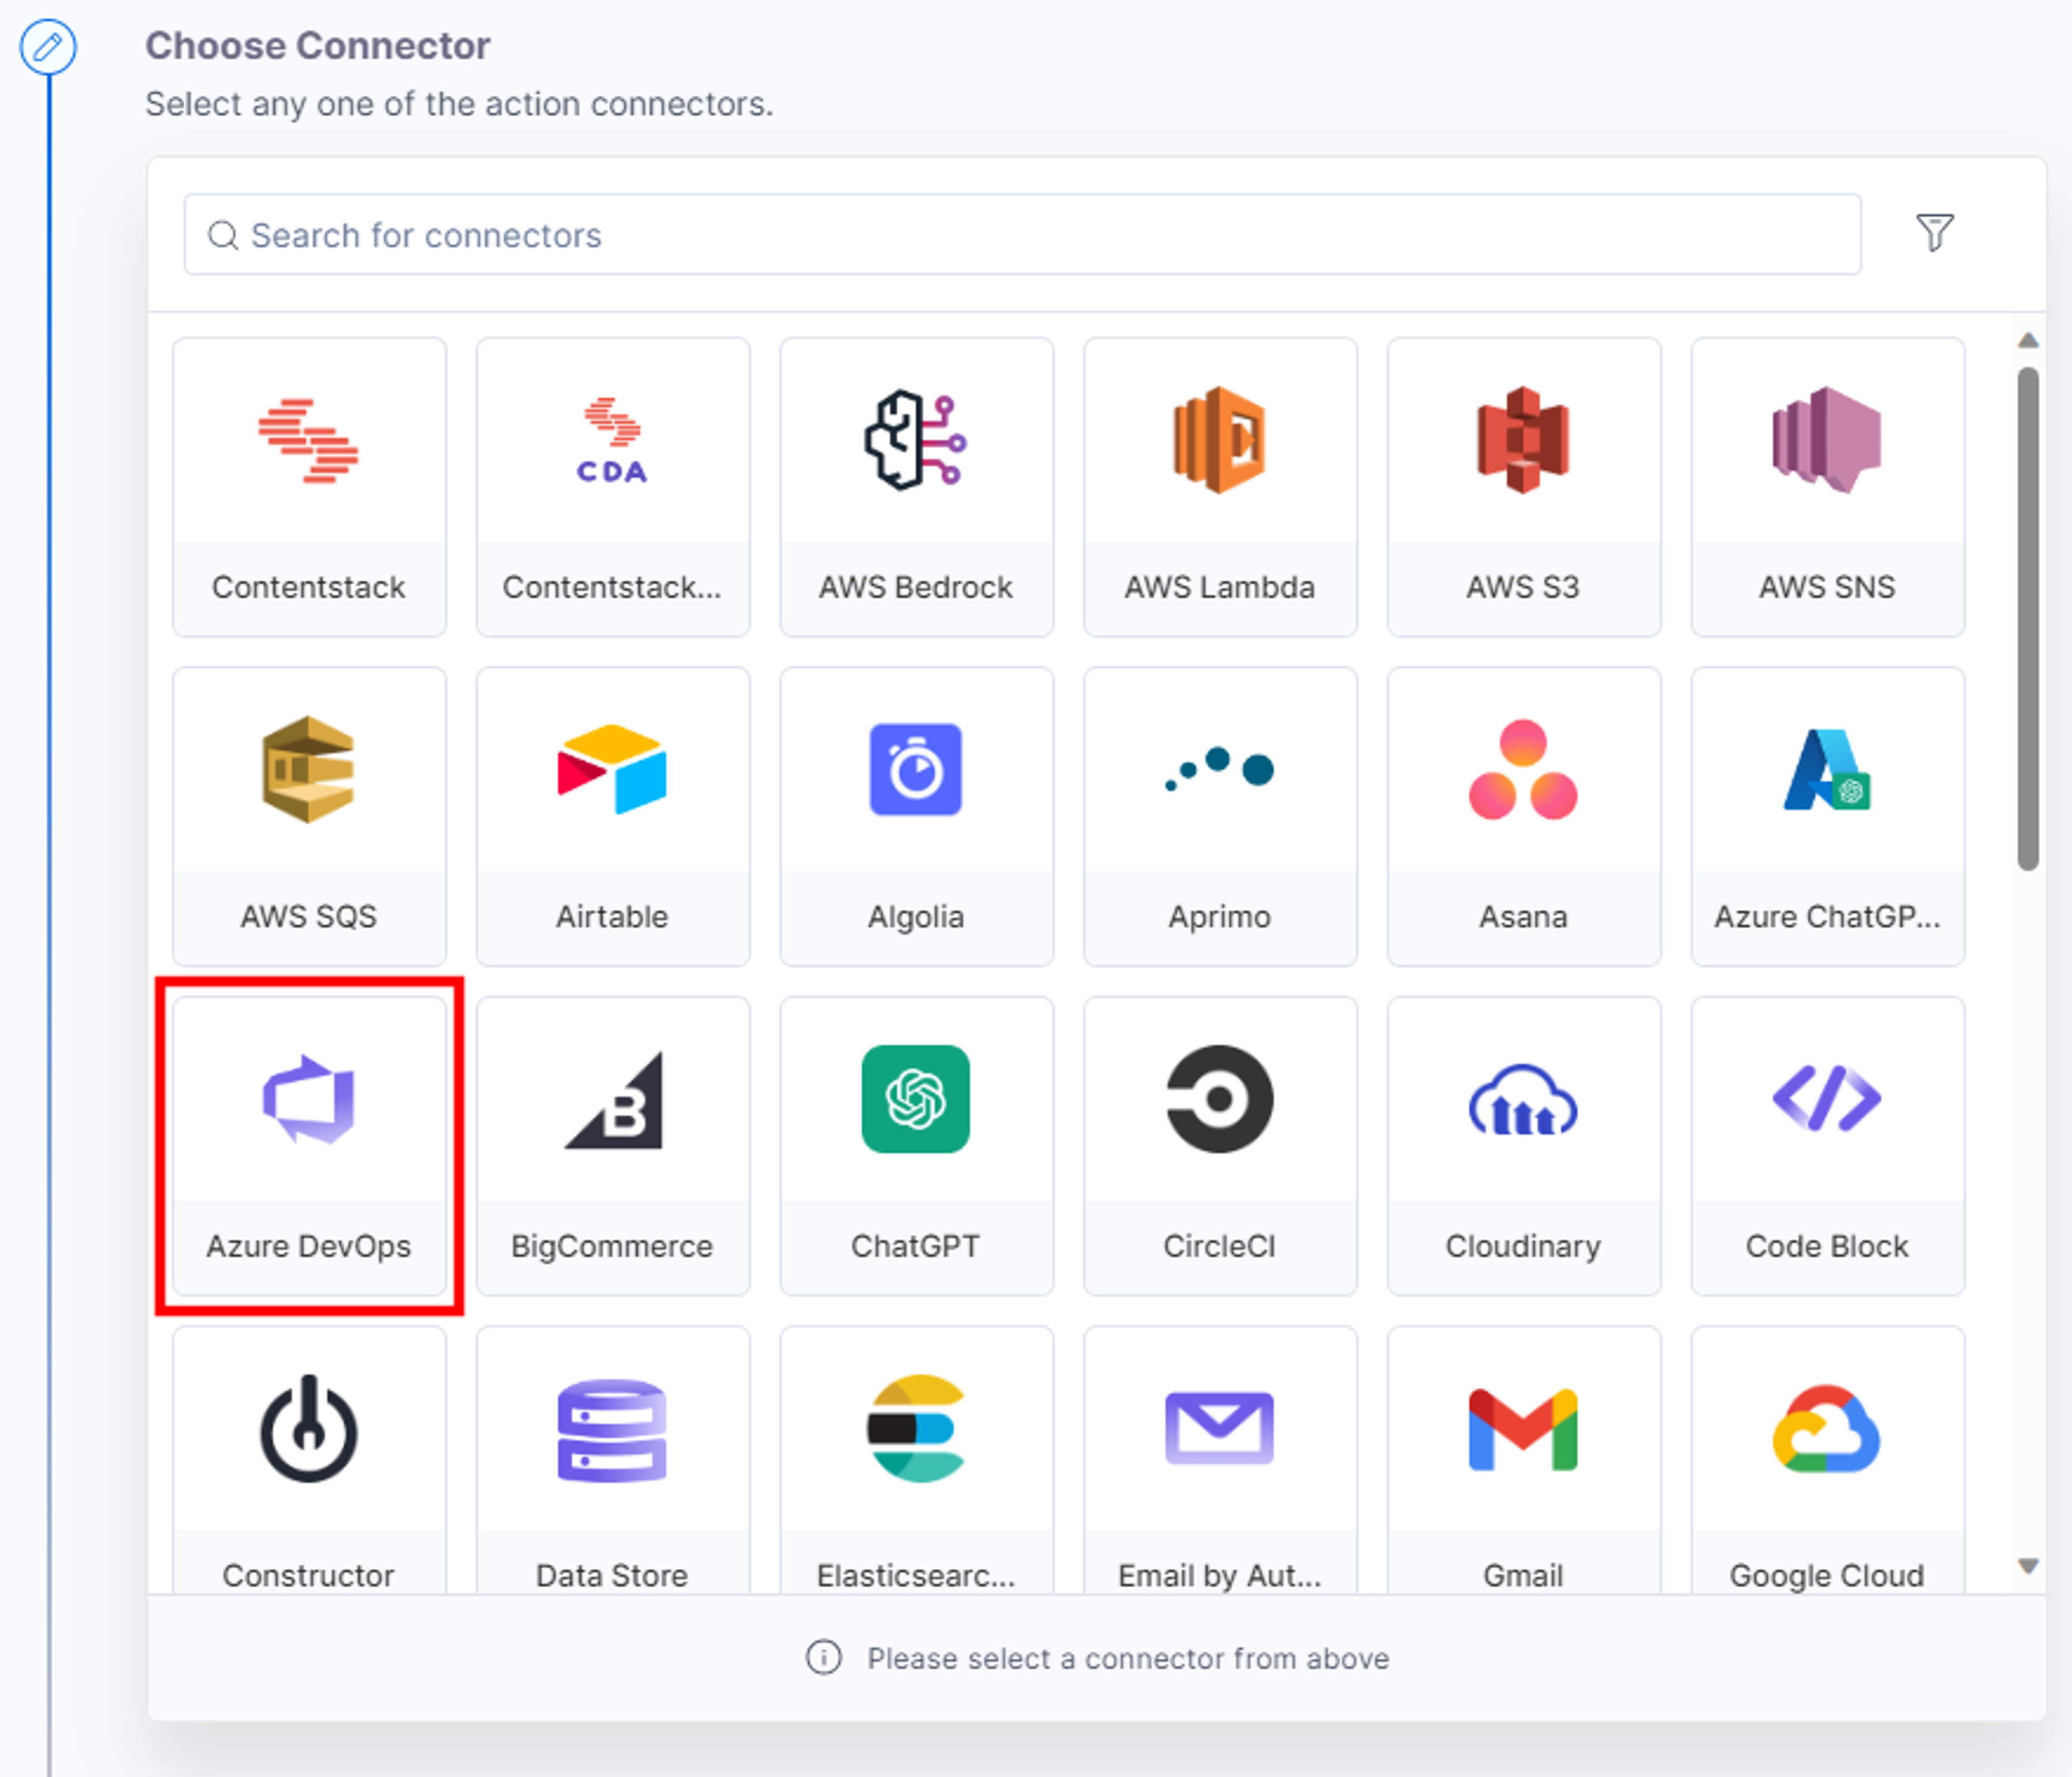Choose the Elasticsearch connector icon
The image size is (2072, 1777).
coord(915,1428)
